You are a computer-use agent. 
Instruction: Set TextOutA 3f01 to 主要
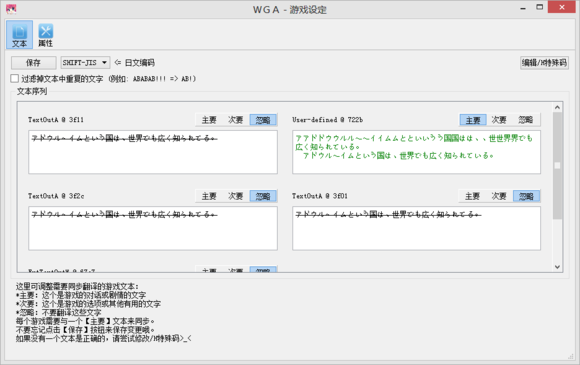[472, 196]
